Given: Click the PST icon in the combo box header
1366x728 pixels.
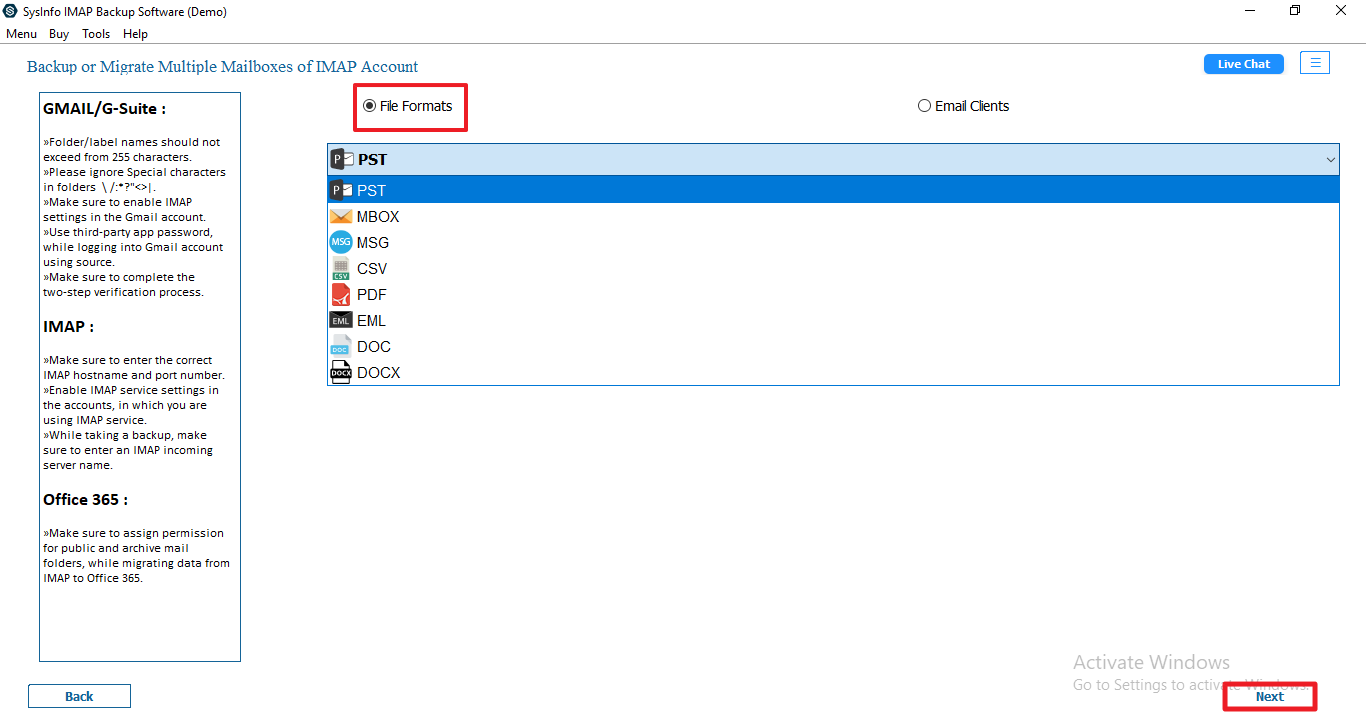Looking at the screenshot, I should [342, 159].
